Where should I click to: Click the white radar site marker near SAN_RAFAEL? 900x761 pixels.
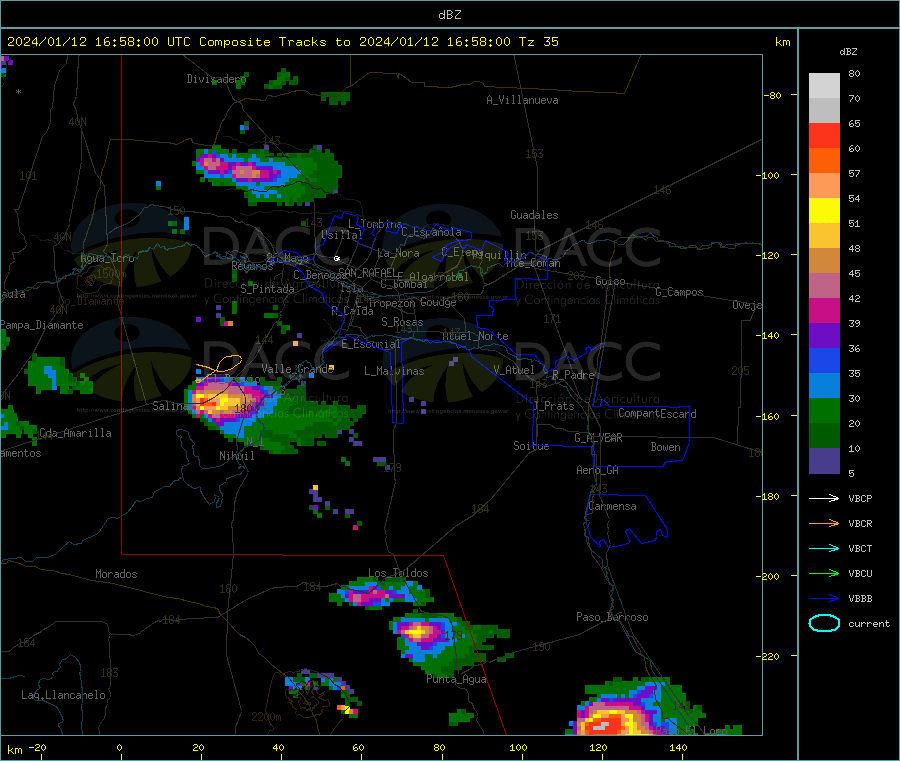[337, 259]
